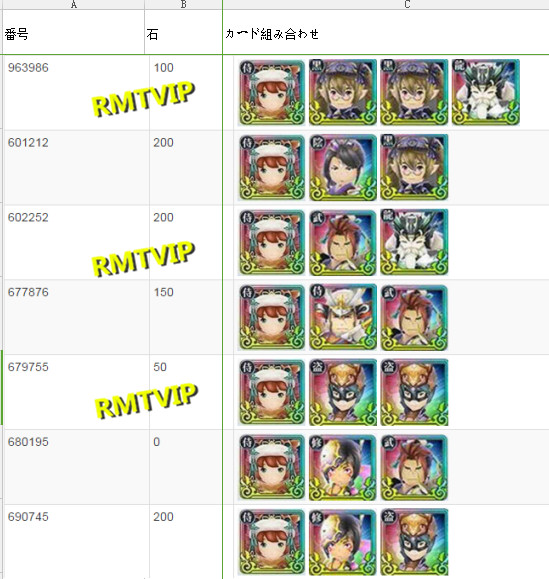Click the dragon-bearded card icon in row 963986

point(485,92)
